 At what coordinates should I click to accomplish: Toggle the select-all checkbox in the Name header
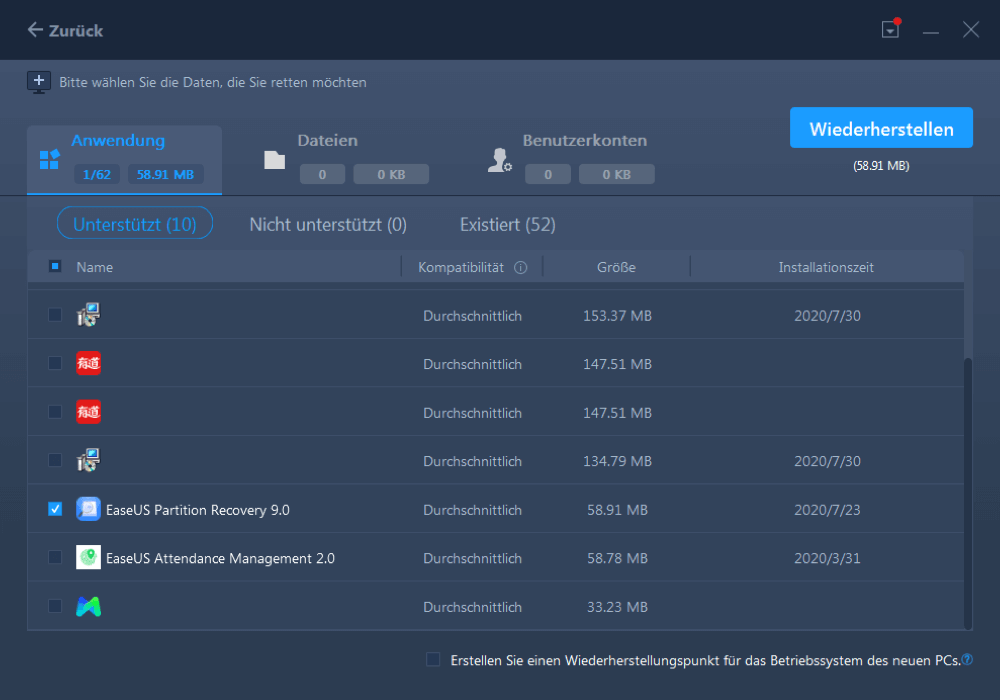[55, 266]
